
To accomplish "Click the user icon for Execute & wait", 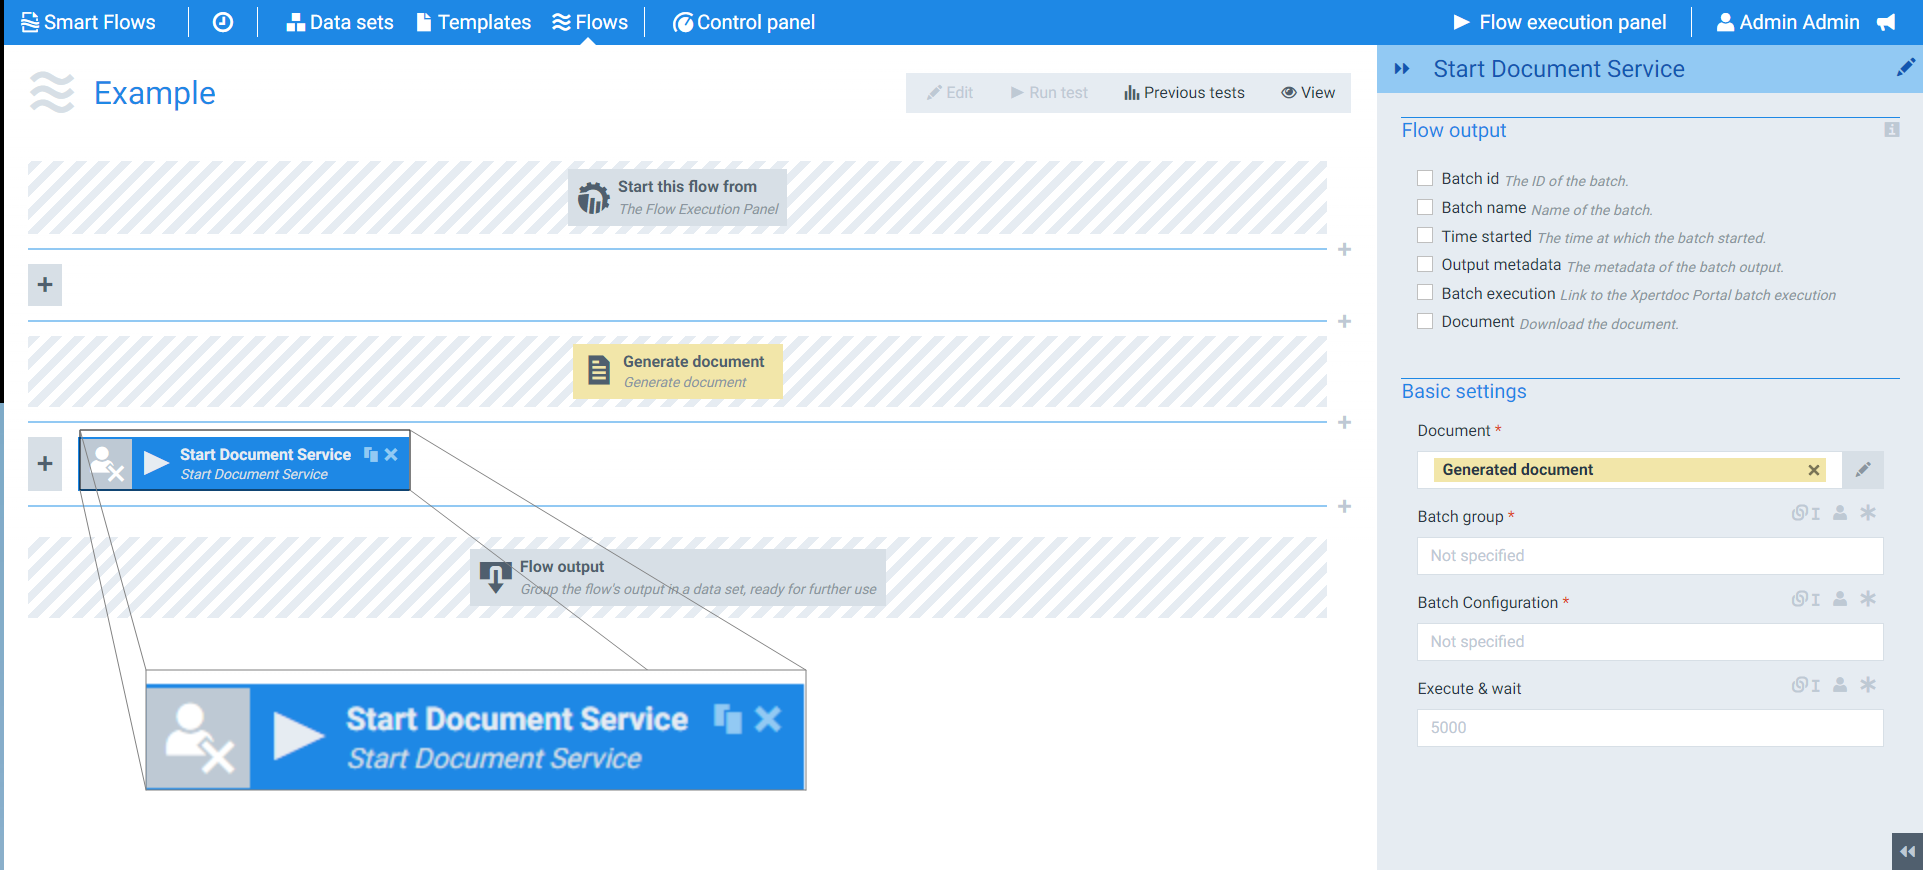I will (1840, 685).
